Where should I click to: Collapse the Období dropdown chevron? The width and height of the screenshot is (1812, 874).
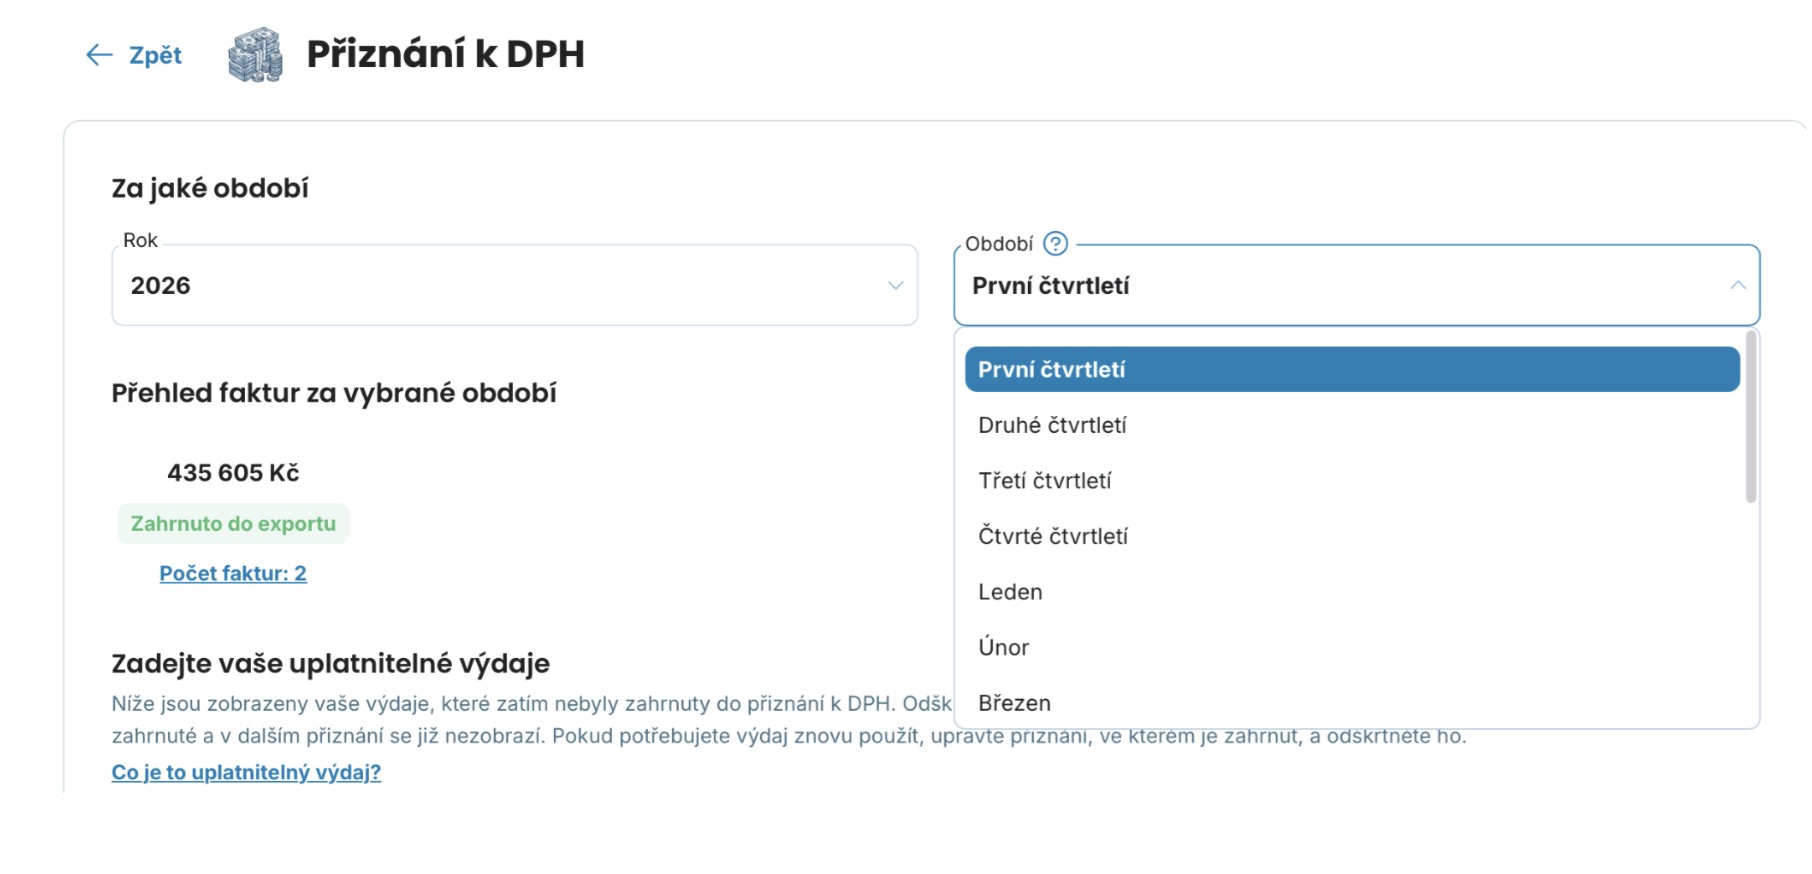(1737, 286)
